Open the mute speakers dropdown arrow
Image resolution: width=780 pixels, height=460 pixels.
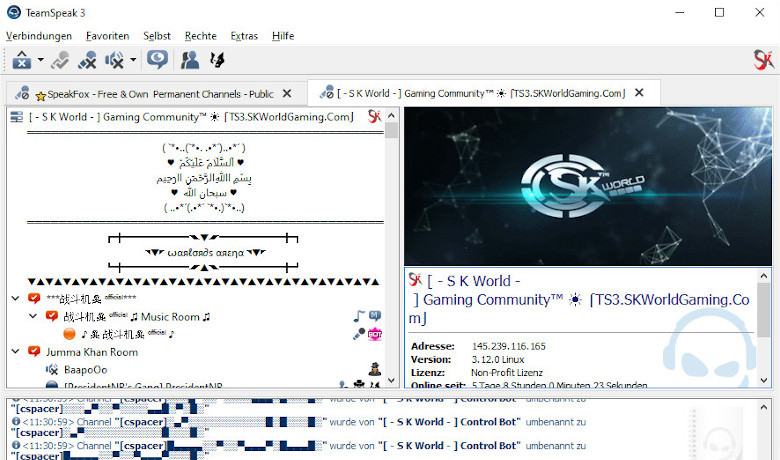click(133, 60)
